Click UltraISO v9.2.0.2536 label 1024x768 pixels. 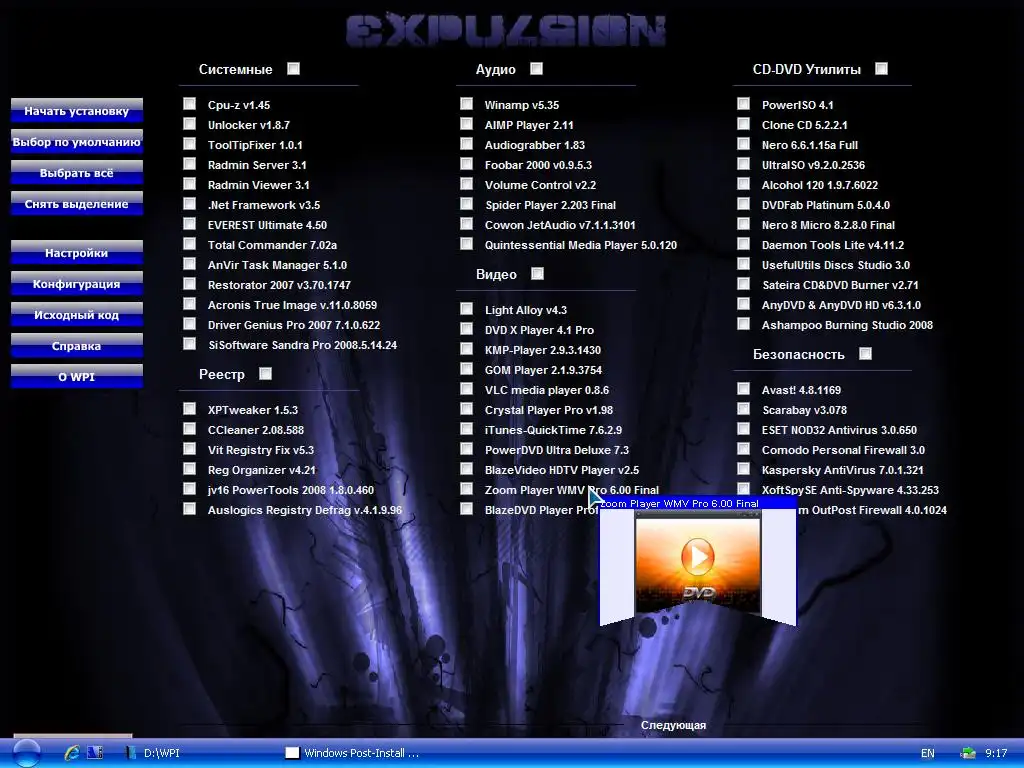[x=813, y=165]
